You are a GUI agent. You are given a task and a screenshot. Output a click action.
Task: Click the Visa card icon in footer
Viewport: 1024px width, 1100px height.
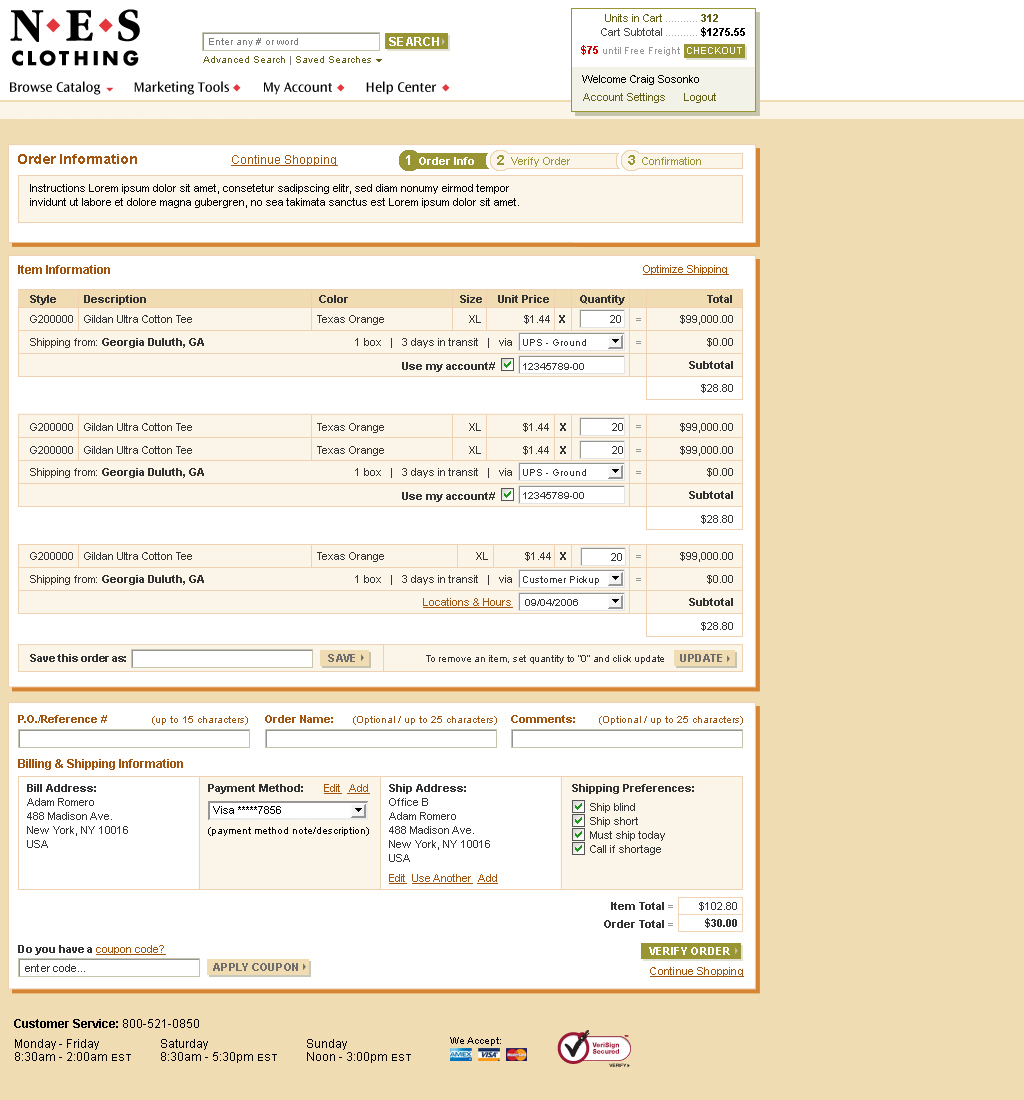point(488,1055)
